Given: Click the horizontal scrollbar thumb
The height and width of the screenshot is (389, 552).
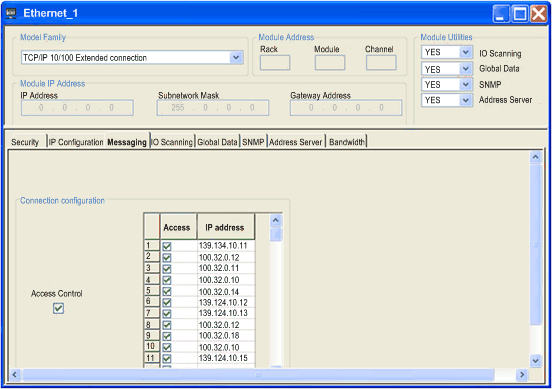Looking at the screenshot, I should 258,375.
